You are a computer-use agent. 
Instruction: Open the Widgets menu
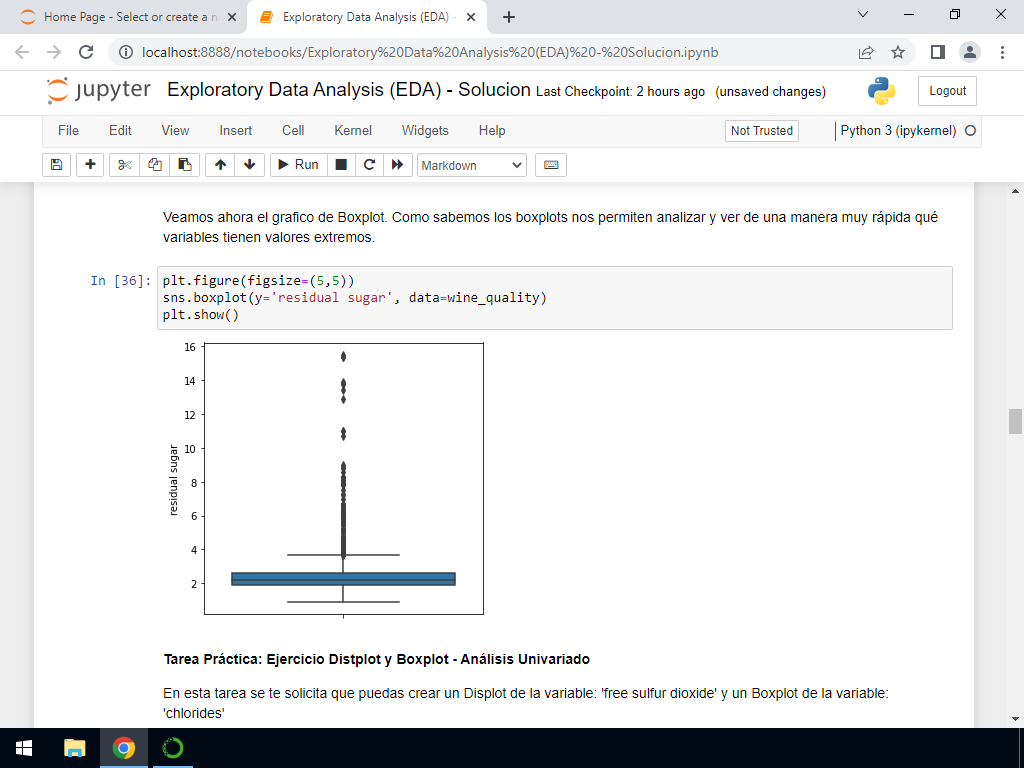(x=425, y=131)
